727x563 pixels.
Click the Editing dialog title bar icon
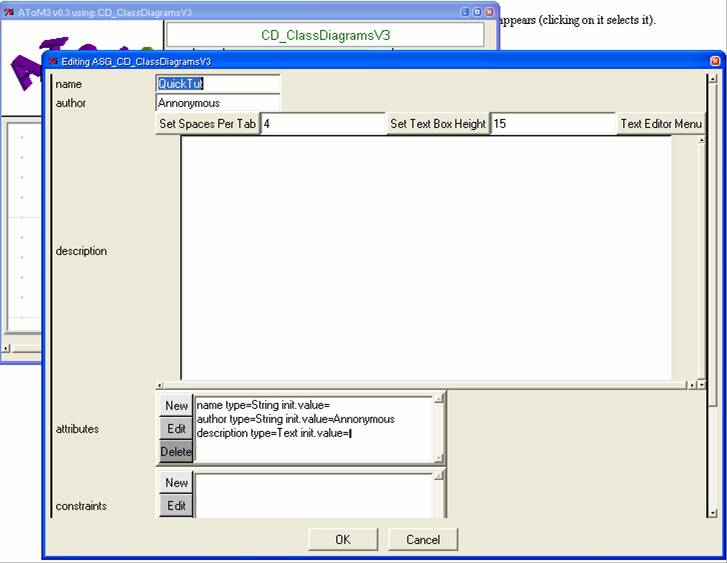coord(53,61)
